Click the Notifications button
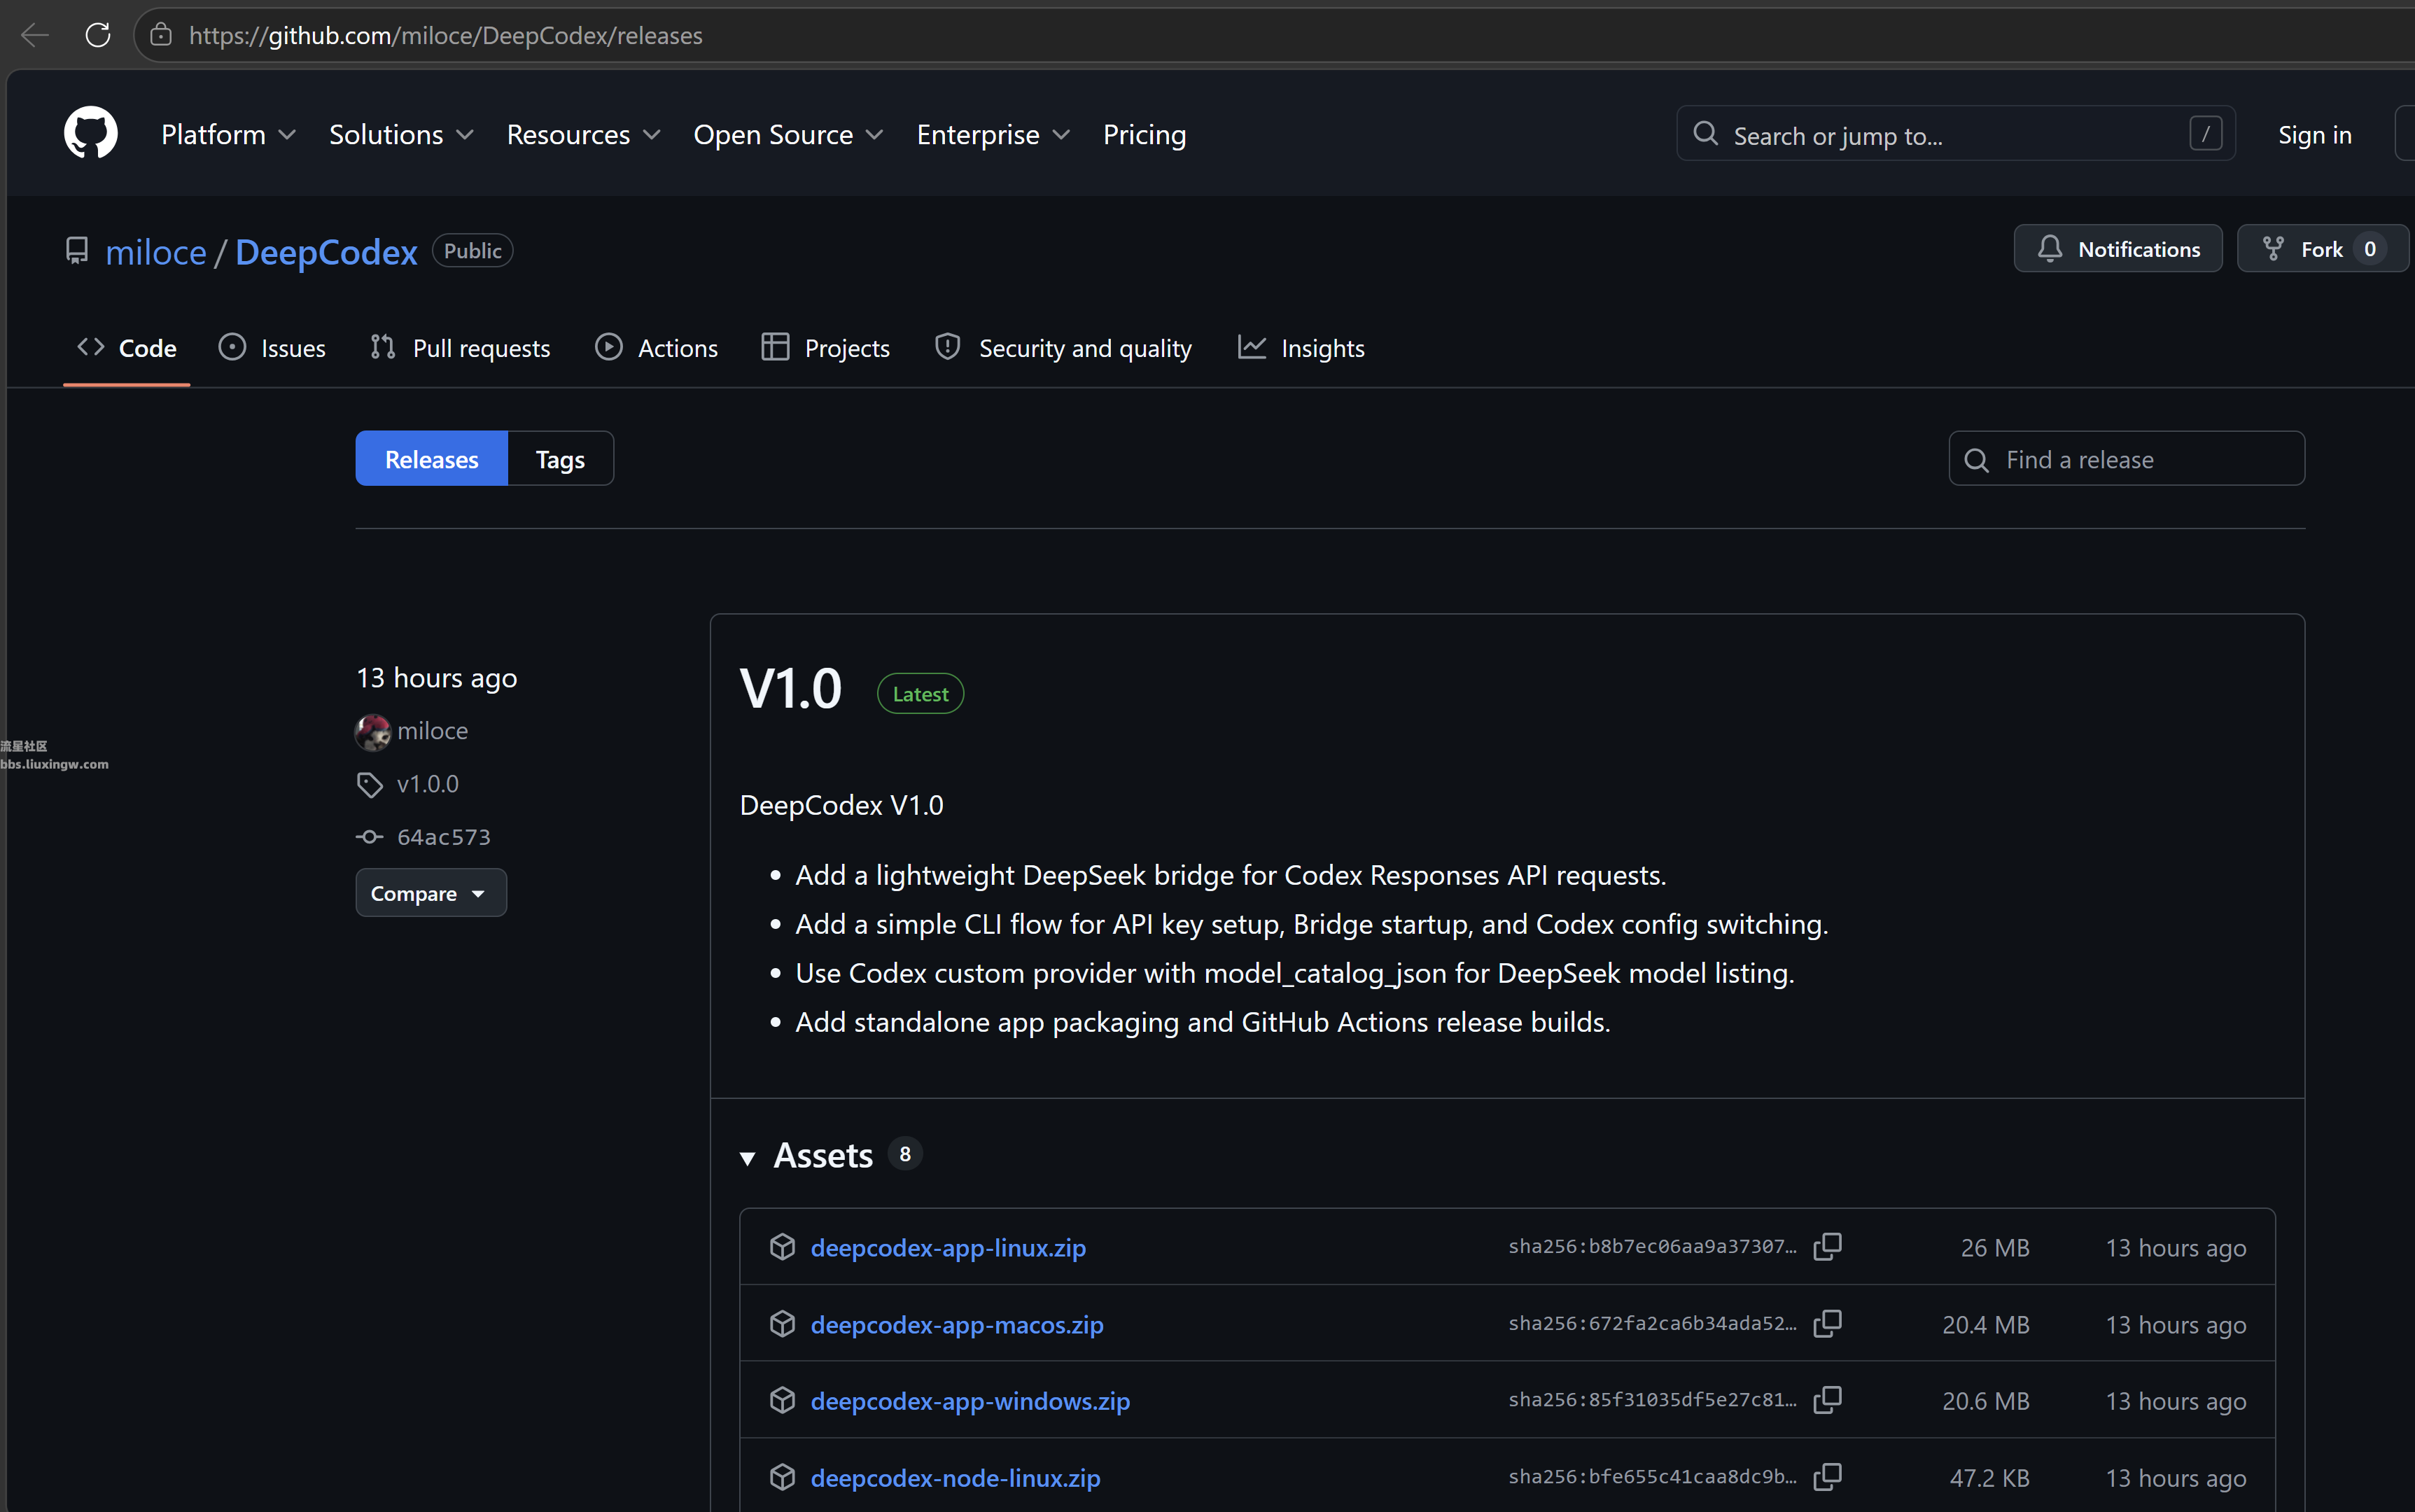Screen dimensions: 2415x1512 tap(2118, 249)
